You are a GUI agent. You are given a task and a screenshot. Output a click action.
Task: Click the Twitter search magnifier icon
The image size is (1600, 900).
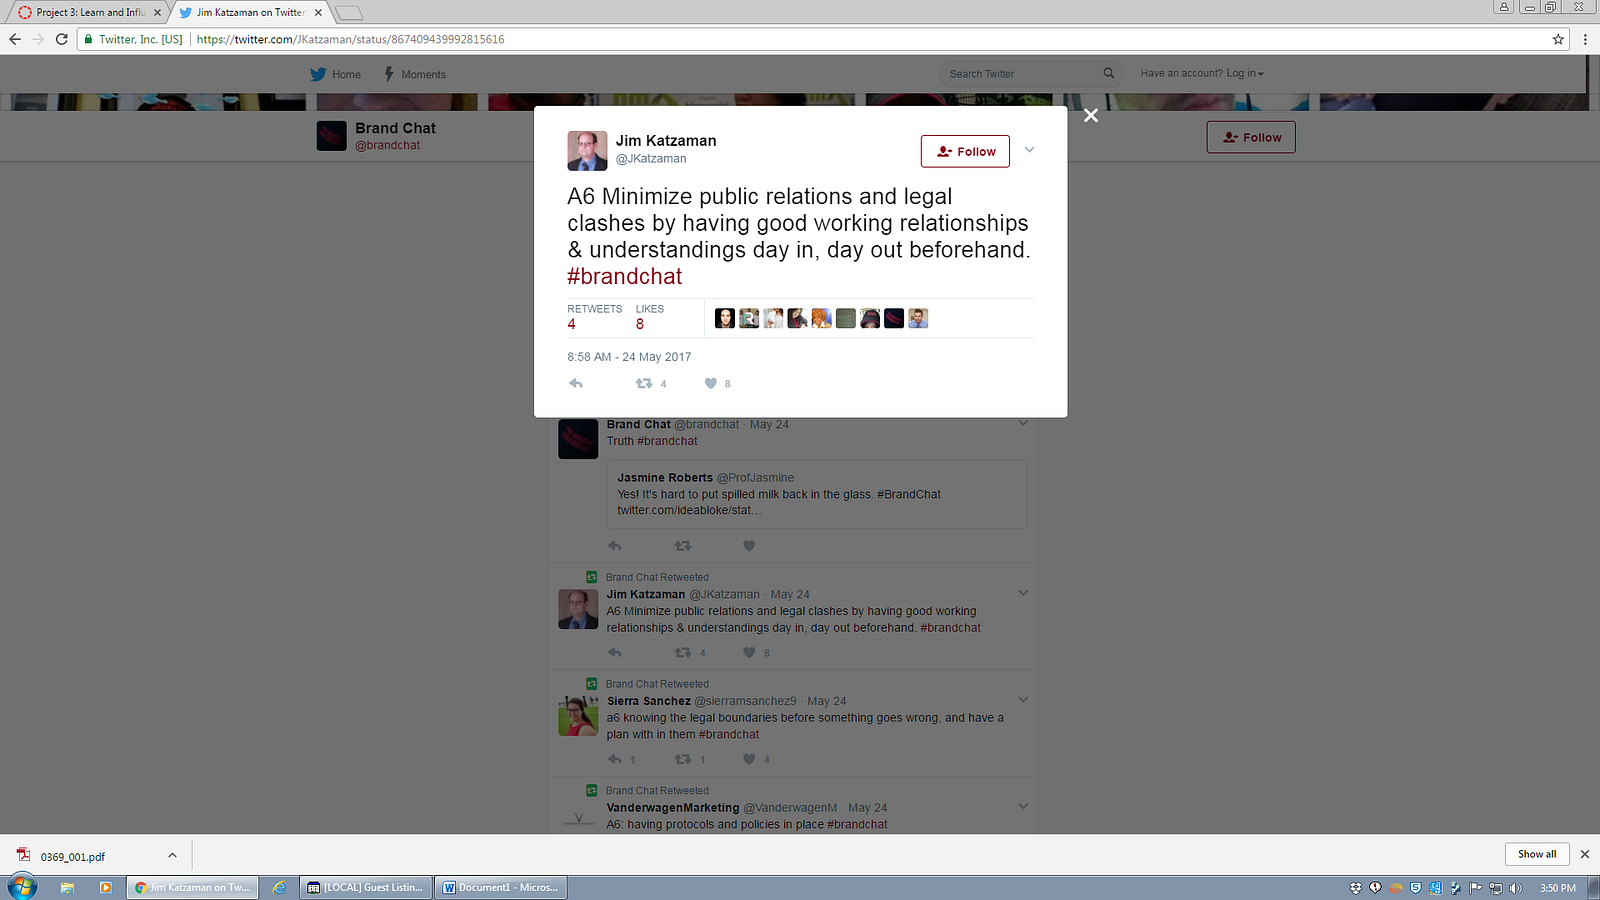pyautogui.click(x=1108, y=73)
